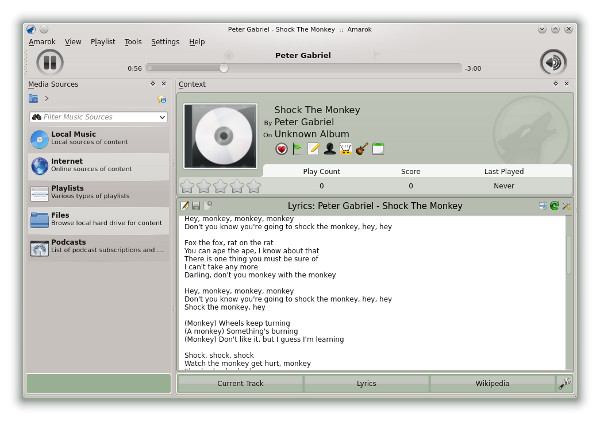Open the Amarok menu
The height and width of the screenshot is (421, 600).
pyautogui.click(x=42, y=41)
